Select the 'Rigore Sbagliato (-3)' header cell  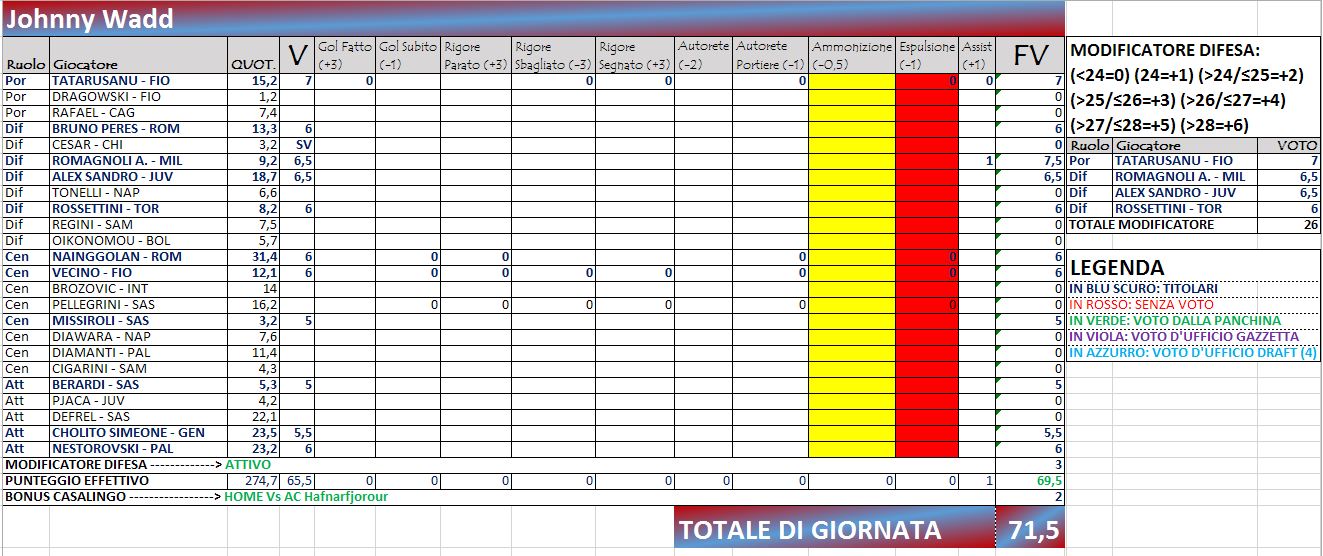click(x=553, y=55)
